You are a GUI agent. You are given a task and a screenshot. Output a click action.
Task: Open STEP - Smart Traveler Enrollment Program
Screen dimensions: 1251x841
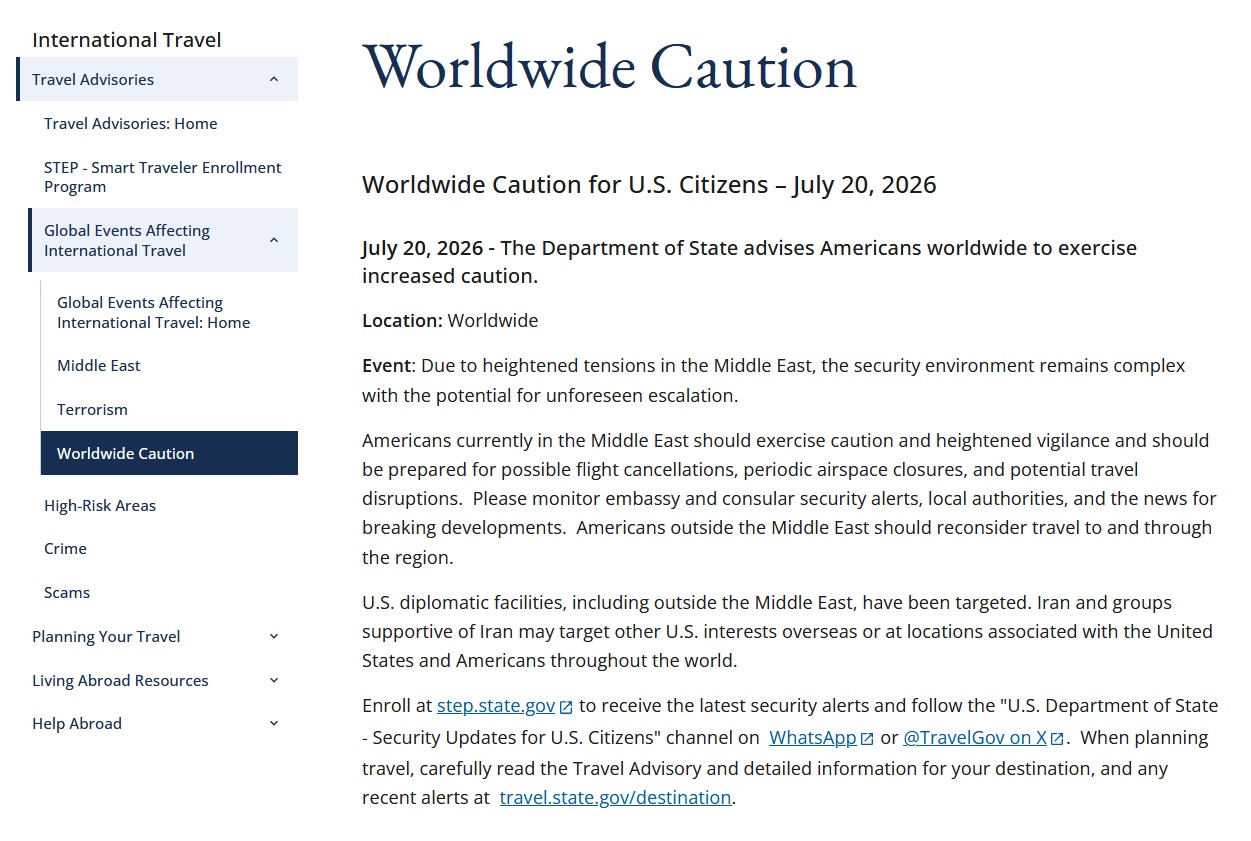(x=163, y=177)
